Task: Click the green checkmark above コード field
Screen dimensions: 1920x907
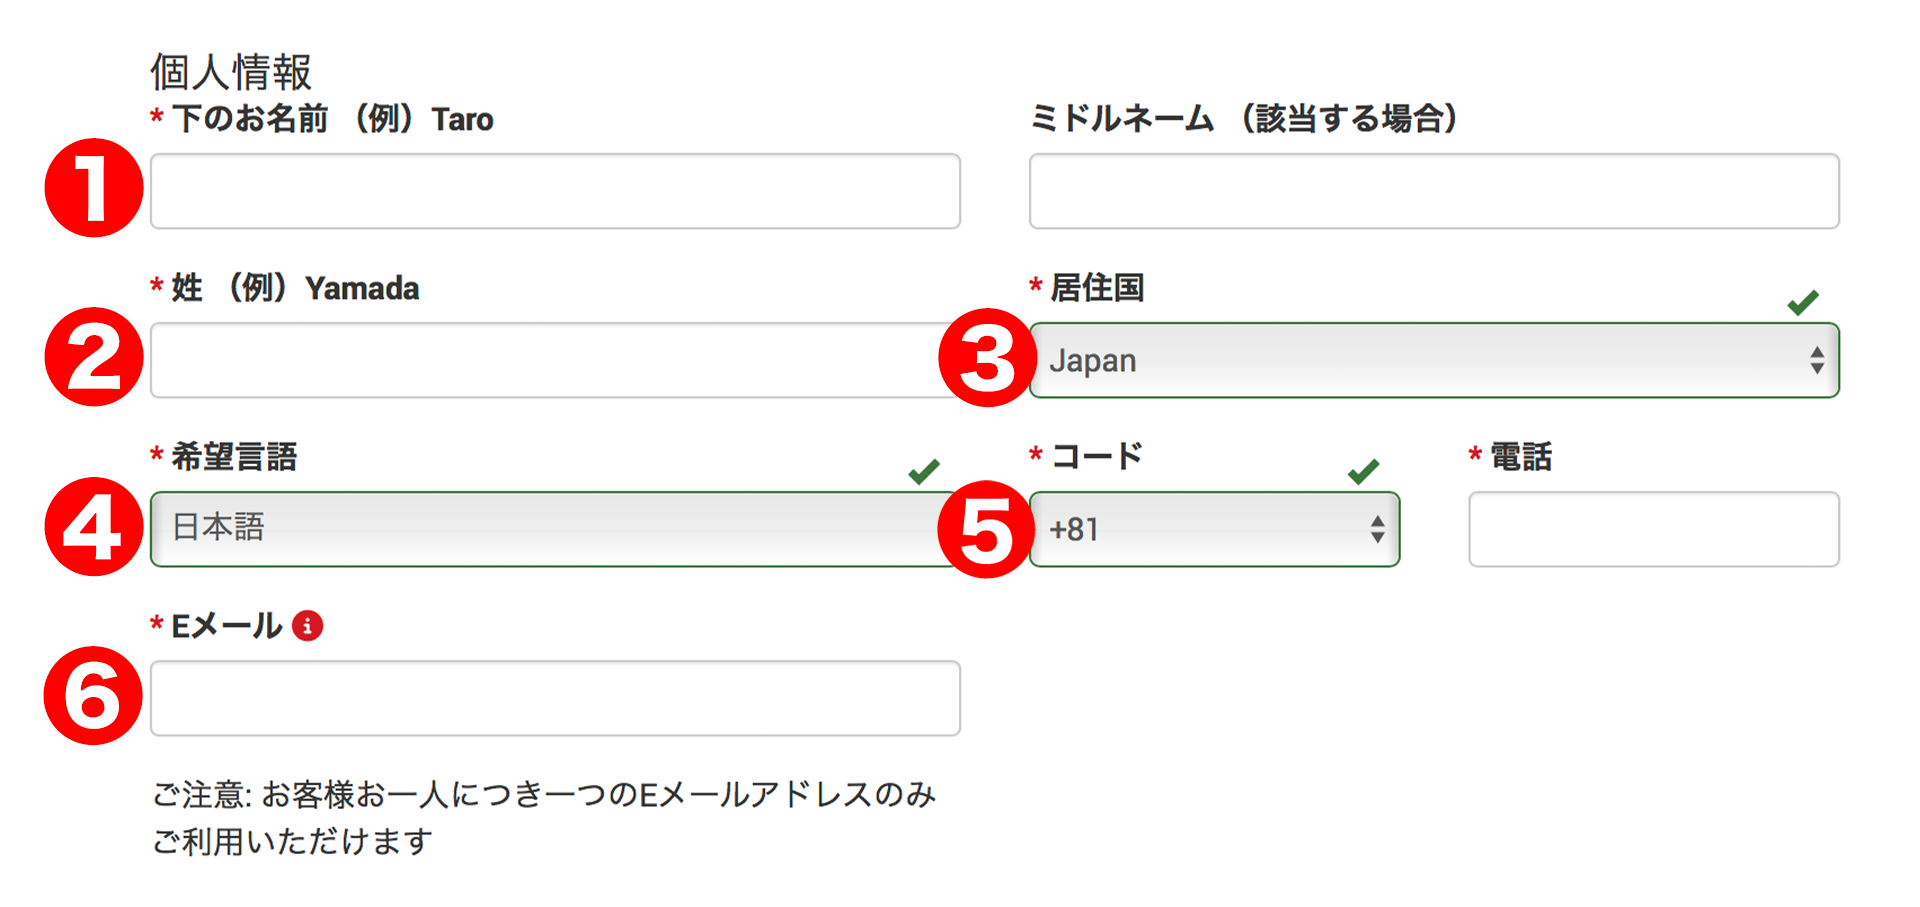Action: click(x=1363, y=471)
